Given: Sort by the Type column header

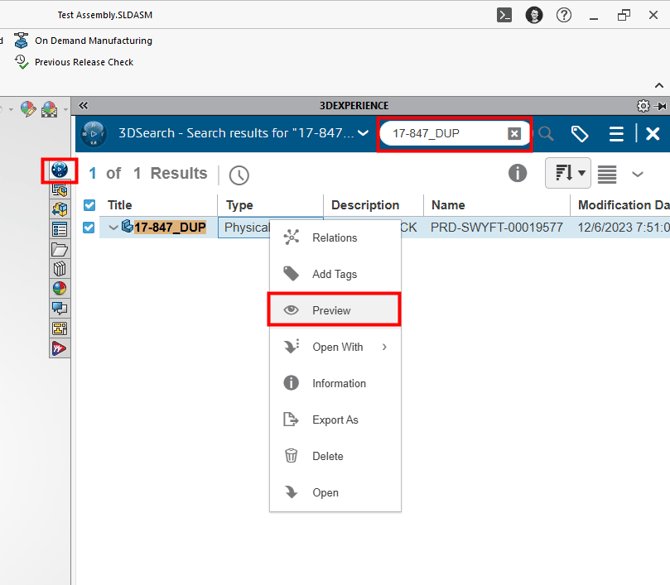Looking at the screenshot, I should (239, 205).
